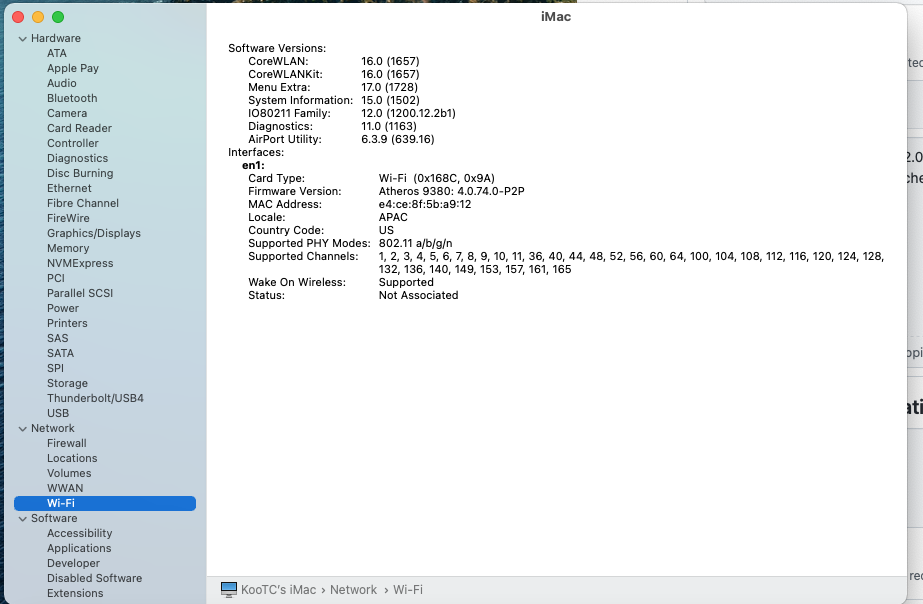Click the Network section label in sidebar
Screen dimensions: 923x604
click(53, 429)
